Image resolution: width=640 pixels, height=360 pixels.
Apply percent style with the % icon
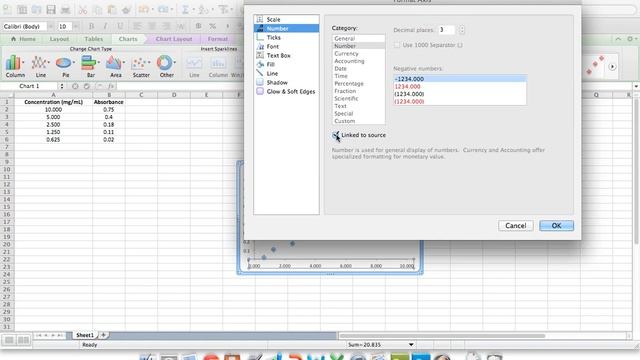[x=213, y=26]
